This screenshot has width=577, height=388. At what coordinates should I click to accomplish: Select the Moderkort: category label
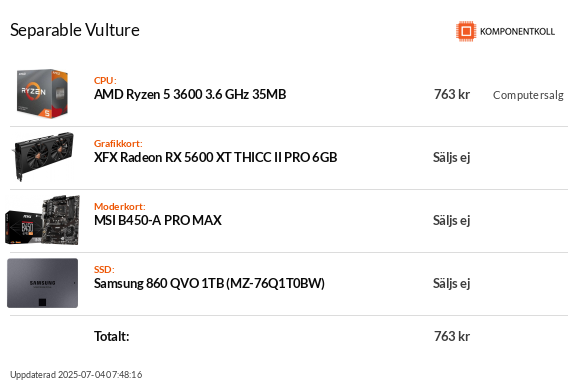tap(120, 206)
